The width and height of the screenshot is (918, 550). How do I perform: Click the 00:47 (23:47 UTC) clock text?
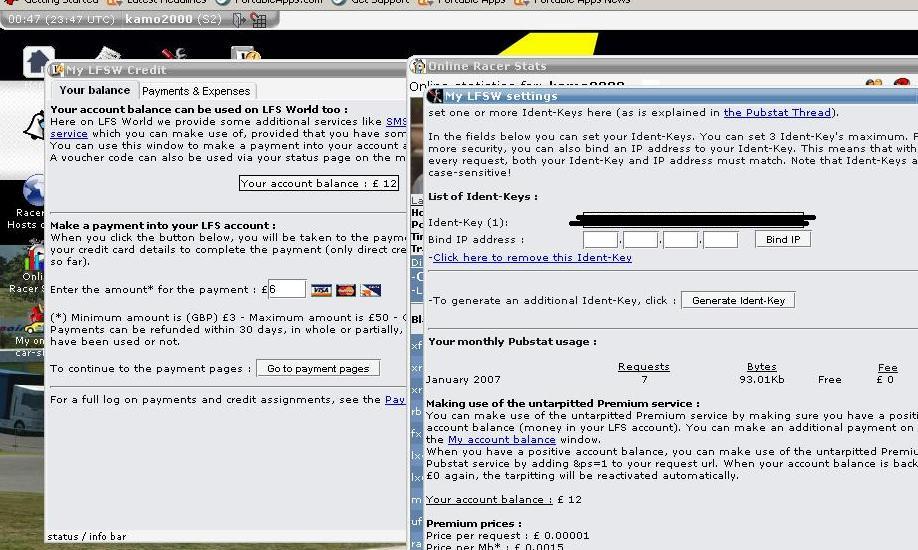pyautogui.click(x=61, y=19)
